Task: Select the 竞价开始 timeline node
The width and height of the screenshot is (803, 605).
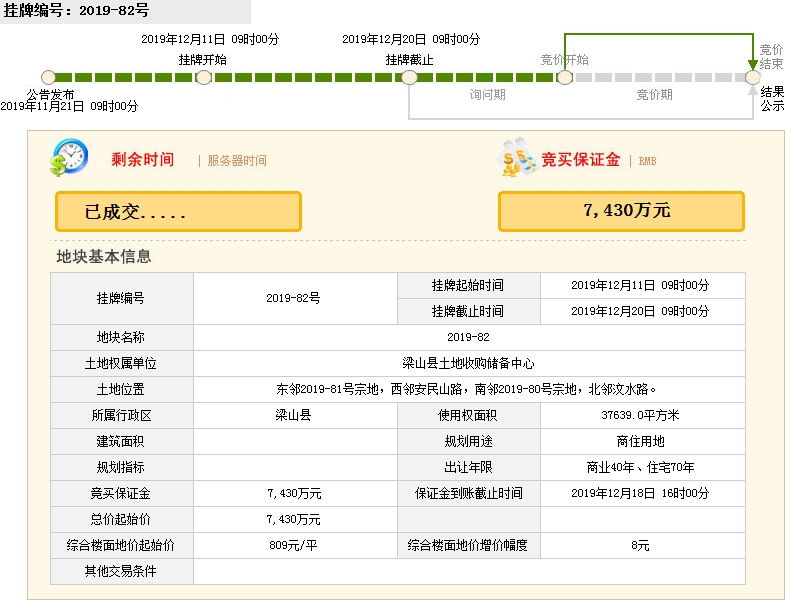Action: (x=565, y=77)
